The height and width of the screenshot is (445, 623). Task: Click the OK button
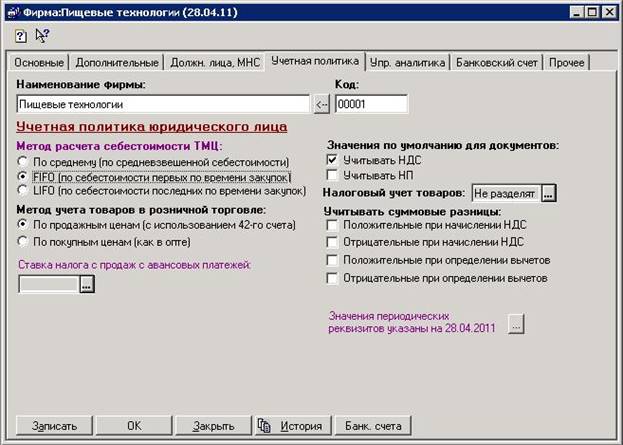click(134, 425)
